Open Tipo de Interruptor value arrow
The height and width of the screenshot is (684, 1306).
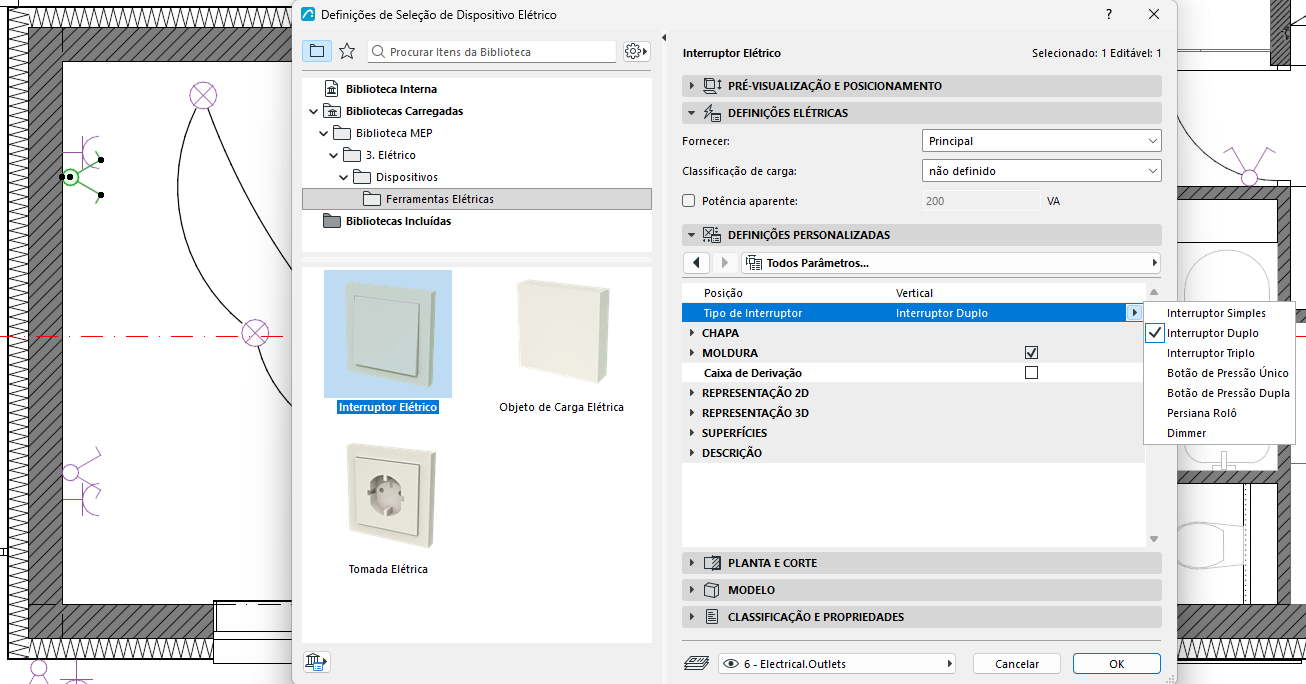click(x=1133, y=313)
